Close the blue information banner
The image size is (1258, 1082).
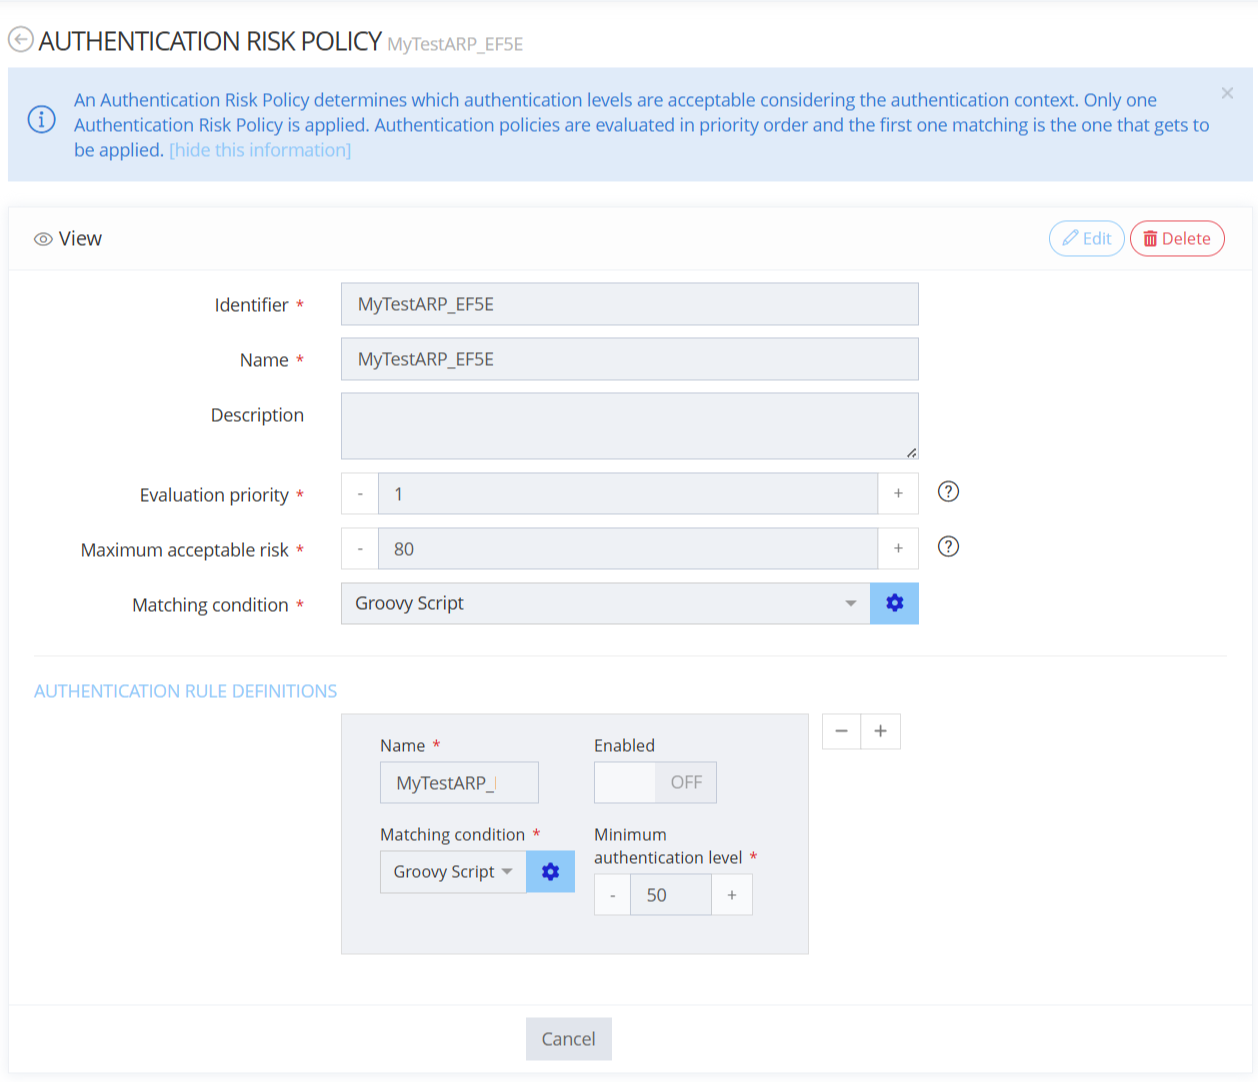[1227, 93]
